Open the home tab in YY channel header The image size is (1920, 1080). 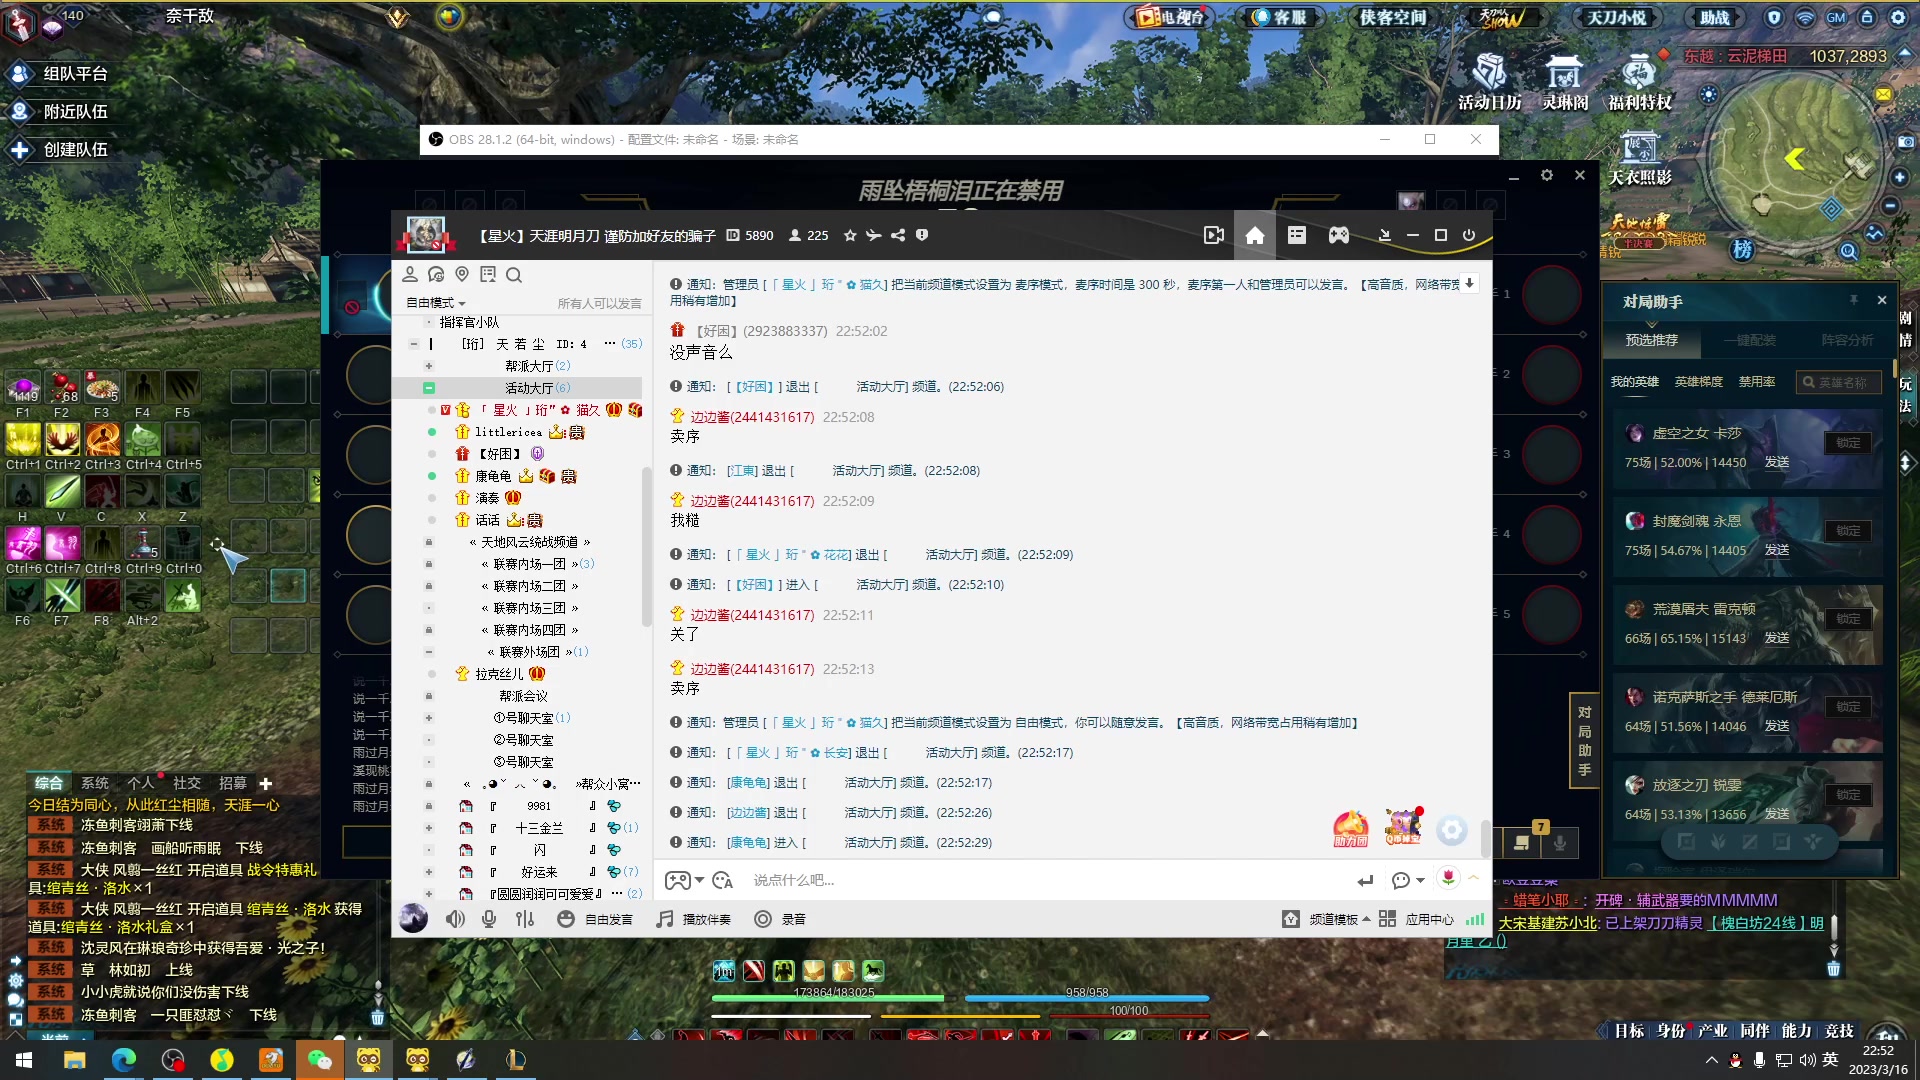pyautogui.click(x=1255, y=236)
